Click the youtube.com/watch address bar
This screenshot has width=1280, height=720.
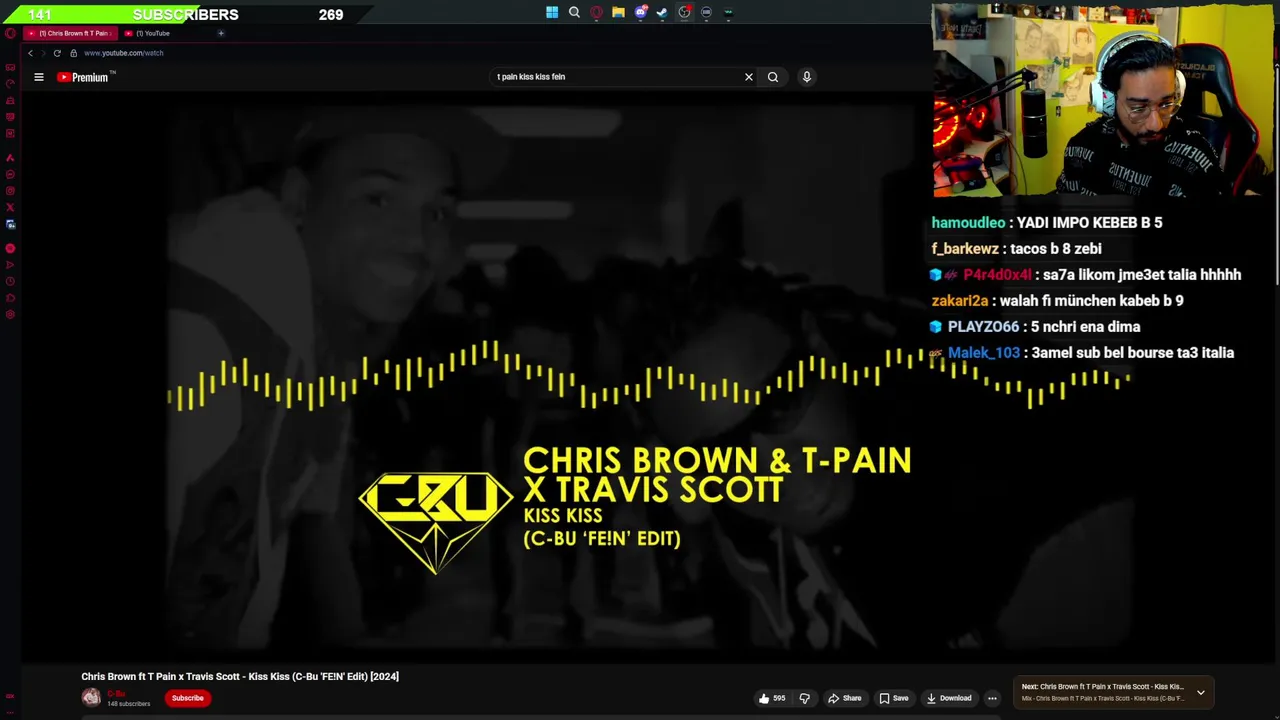tap(124, 53)
